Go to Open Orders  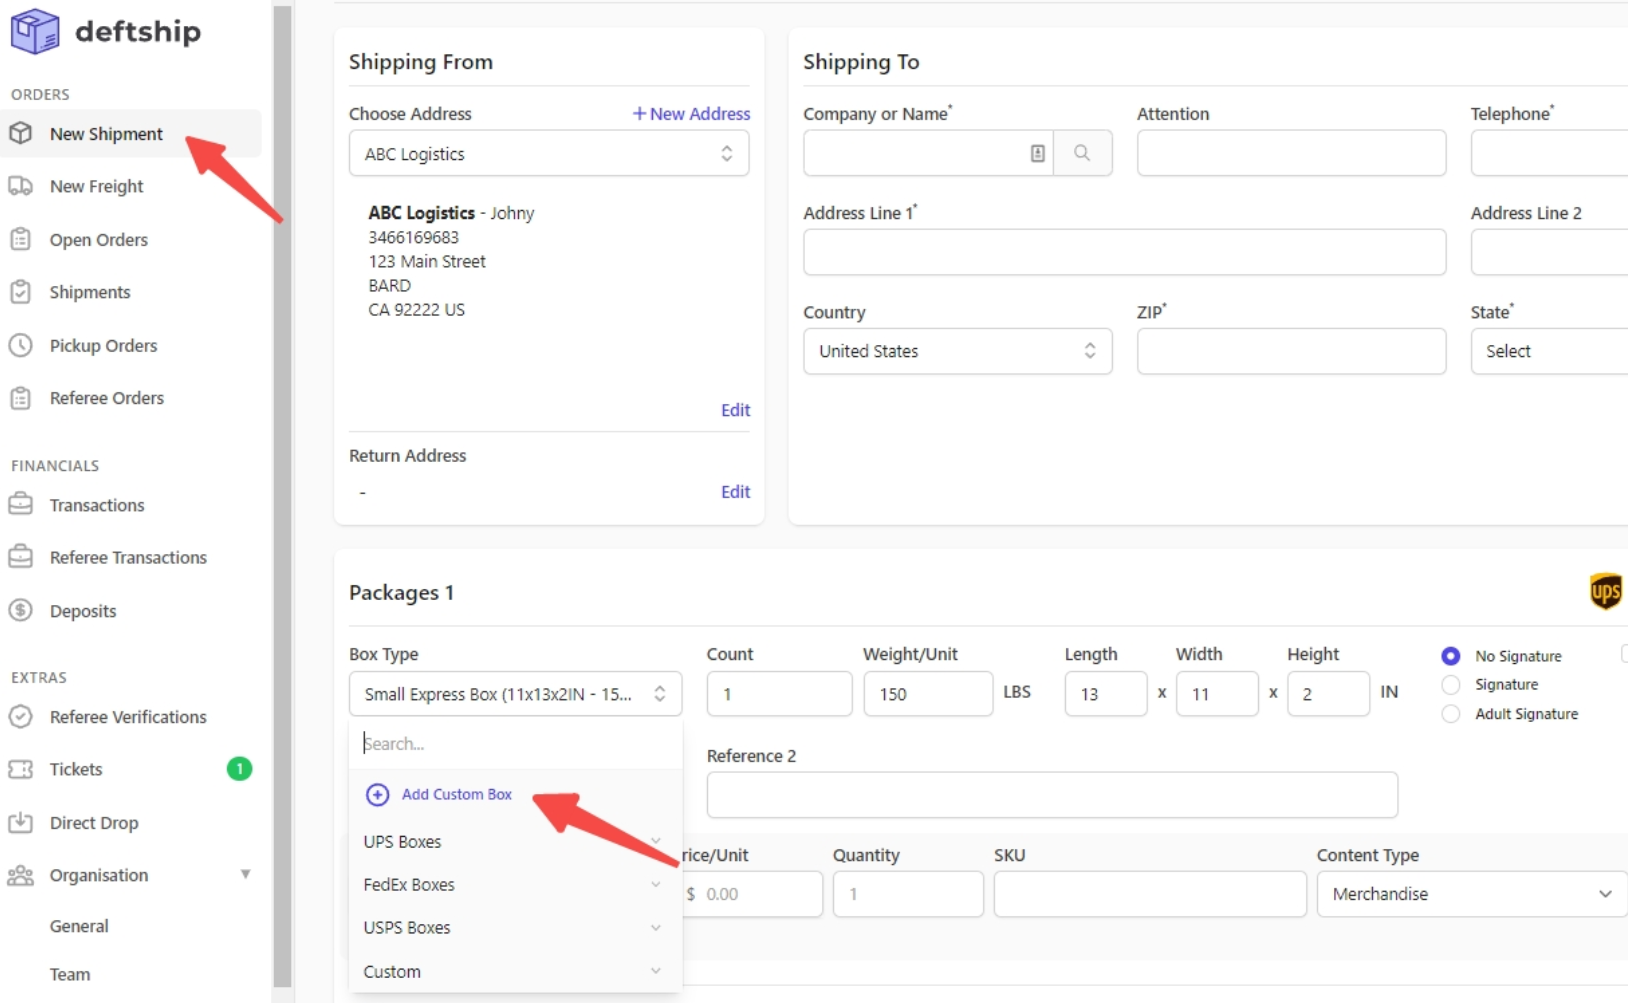click(x=99, y=239)
